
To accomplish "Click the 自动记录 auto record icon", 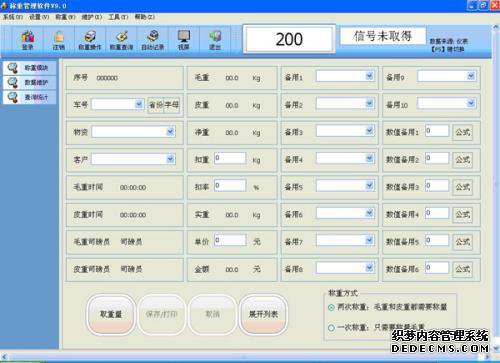I will pyautogui.click(x=153, y=40).
